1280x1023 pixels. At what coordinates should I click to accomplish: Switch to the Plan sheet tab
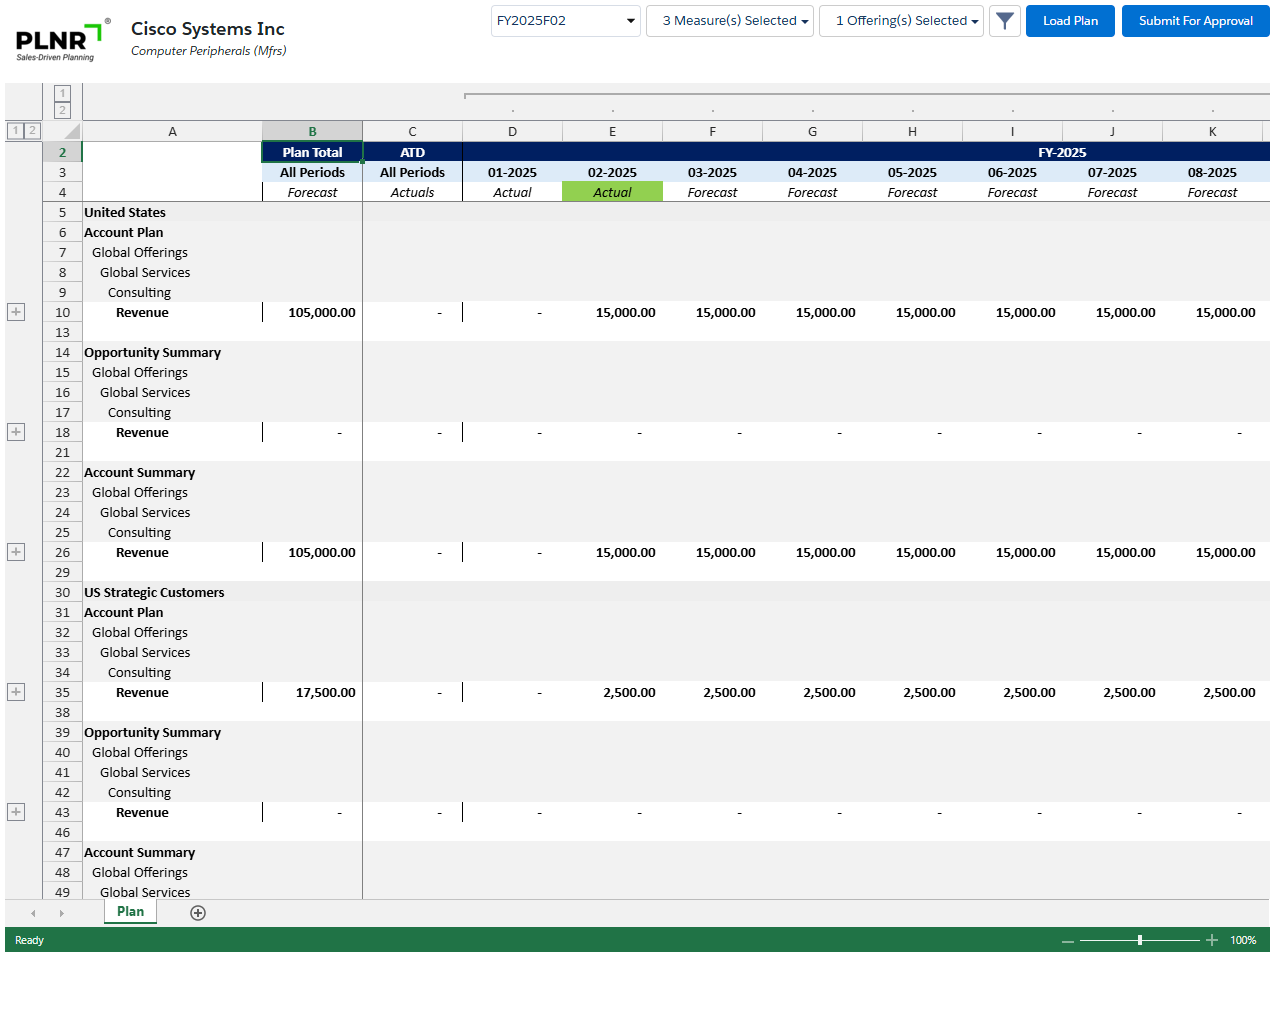130,912
